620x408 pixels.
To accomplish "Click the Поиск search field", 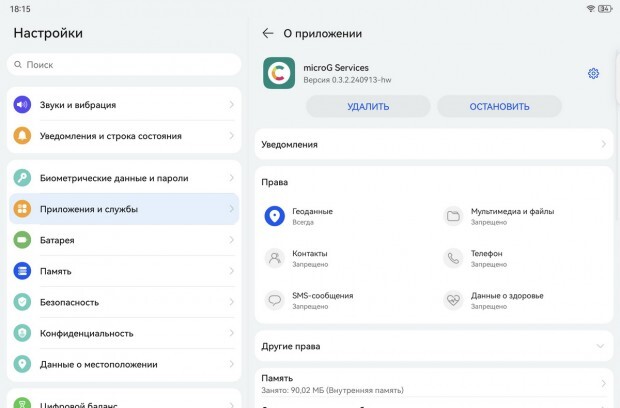I will click(124, 64).
